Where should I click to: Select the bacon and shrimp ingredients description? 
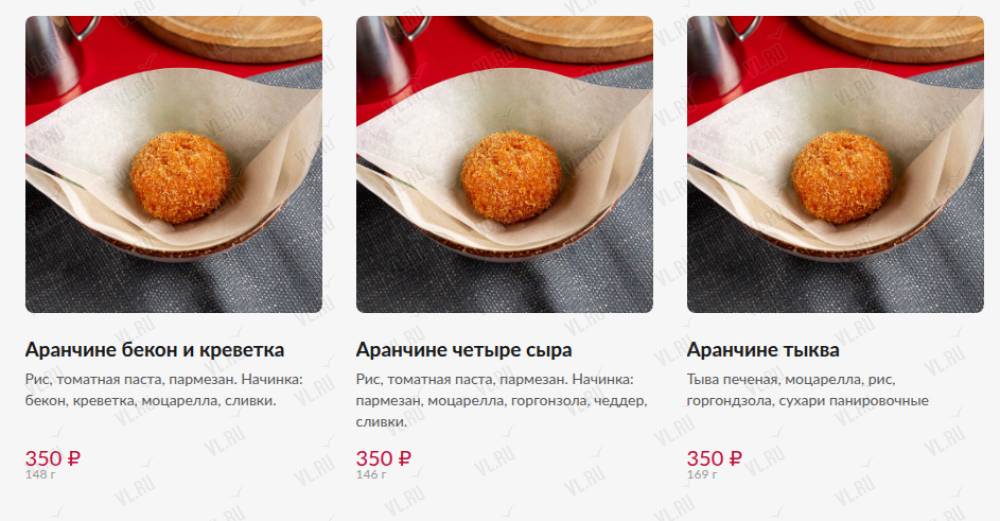click(164, 390)
